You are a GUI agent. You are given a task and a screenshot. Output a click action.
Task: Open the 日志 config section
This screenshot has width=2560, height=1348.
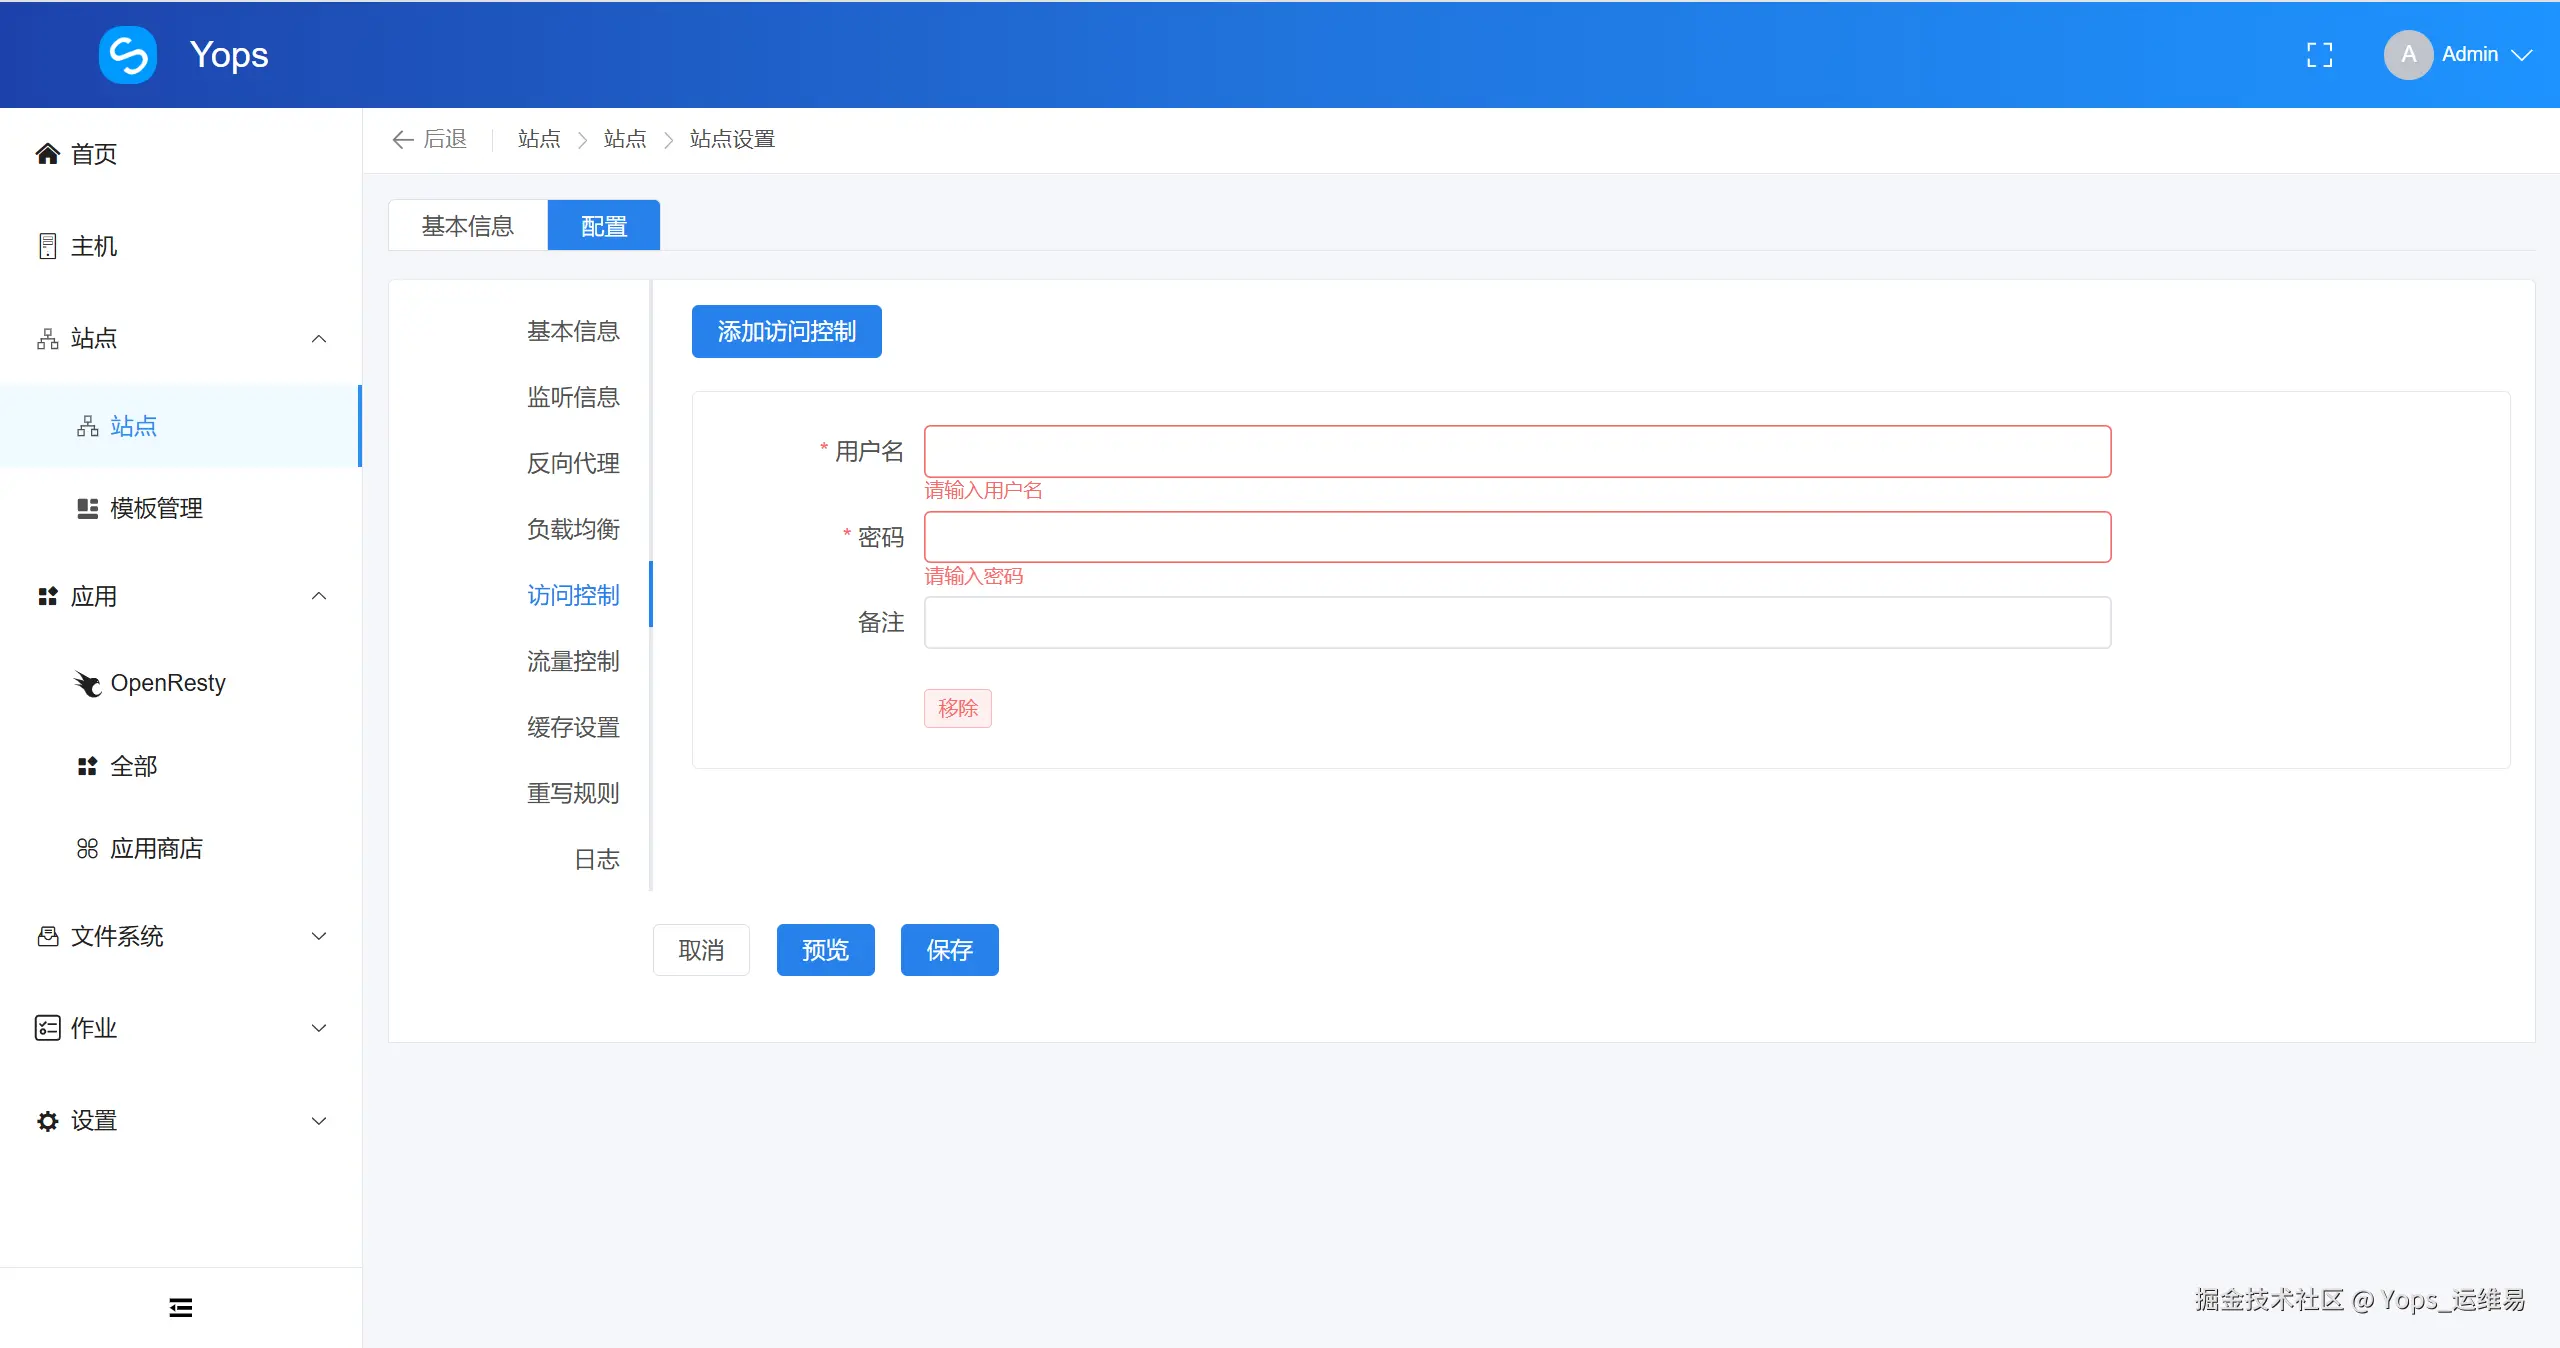pyautogui.click(x=597, y=859)
